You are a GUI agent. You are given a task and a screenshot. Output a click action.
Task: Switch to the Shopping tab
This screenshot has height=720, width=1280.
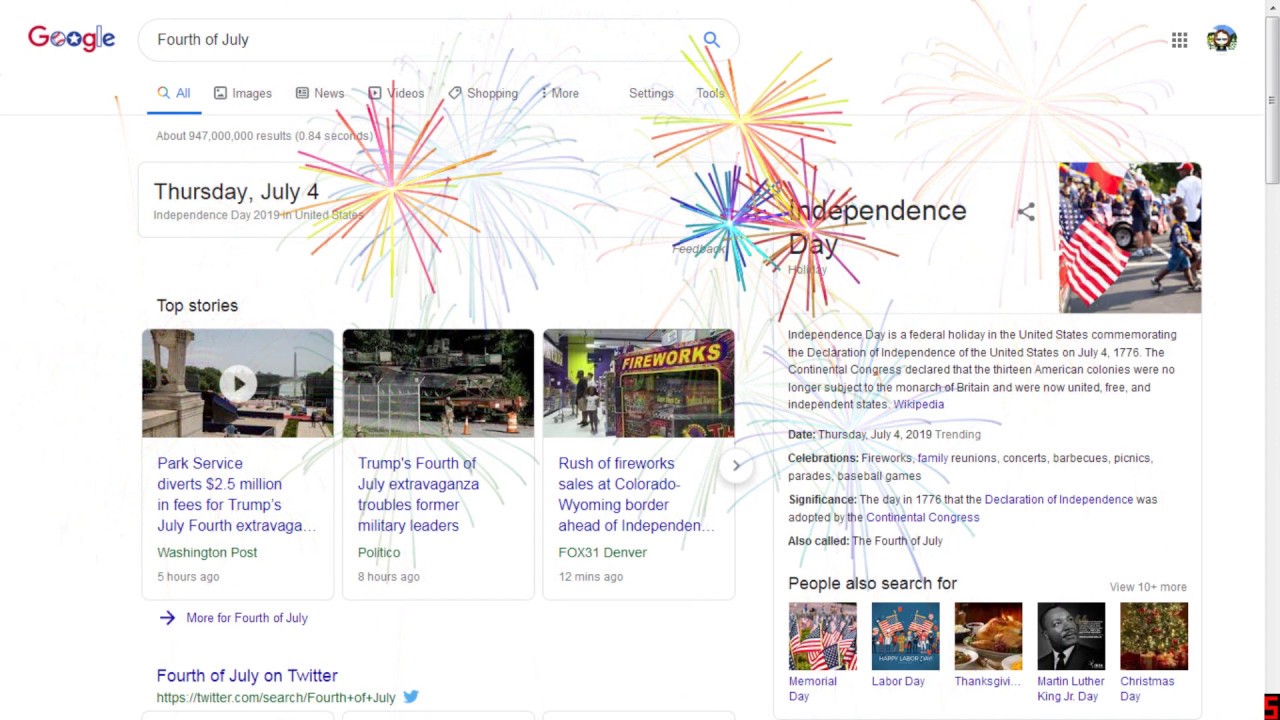tap(483, 93)
